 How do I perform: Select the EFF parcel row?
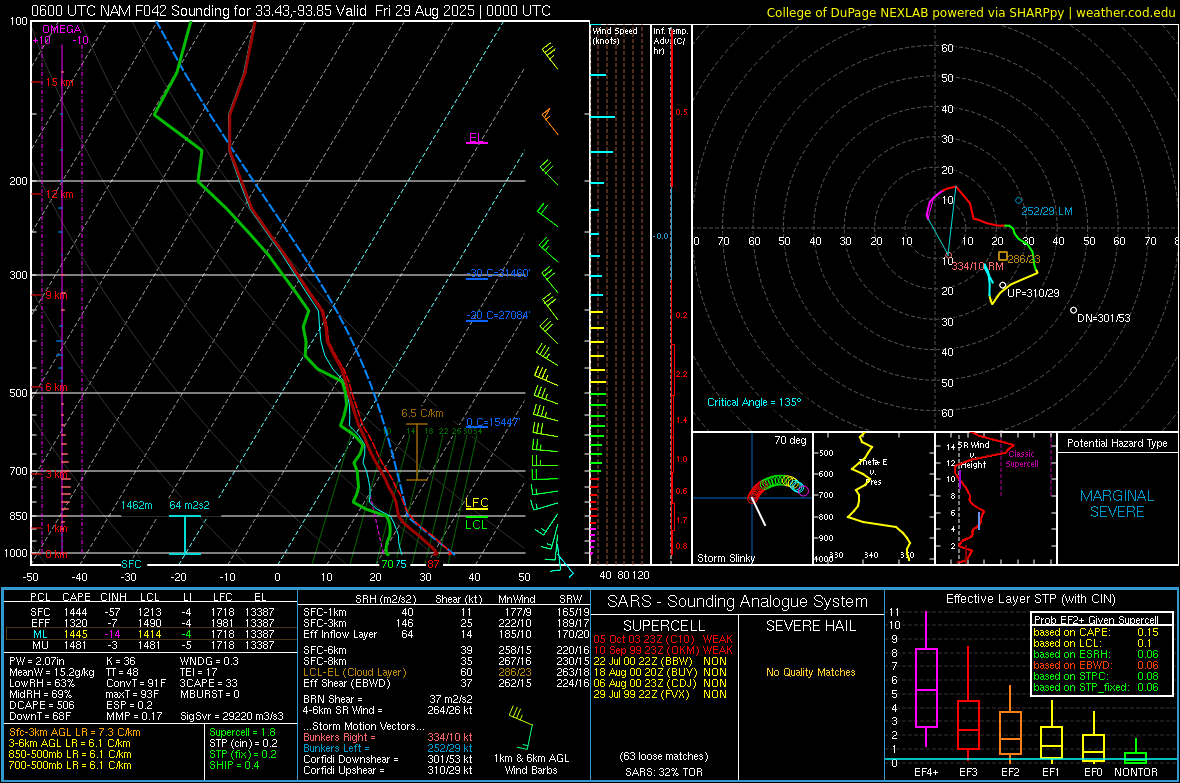151,623
